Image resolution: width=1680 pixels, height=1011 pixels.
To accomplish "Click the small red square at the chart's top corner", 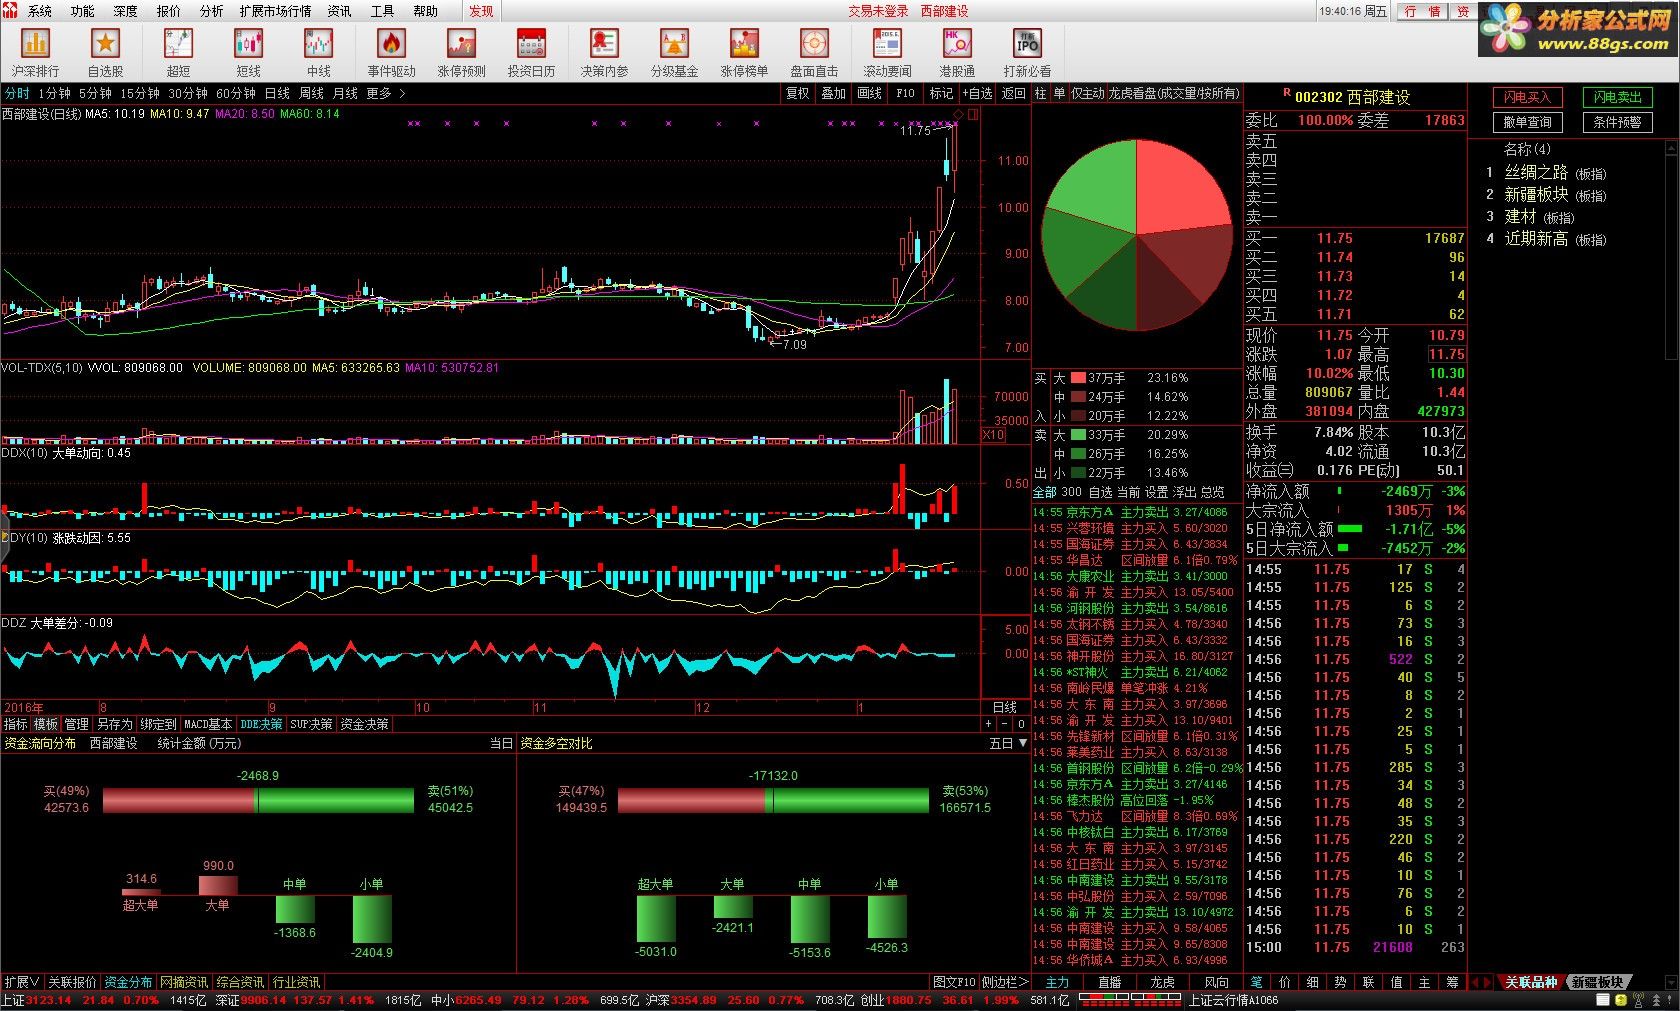I will coord(973,114).
